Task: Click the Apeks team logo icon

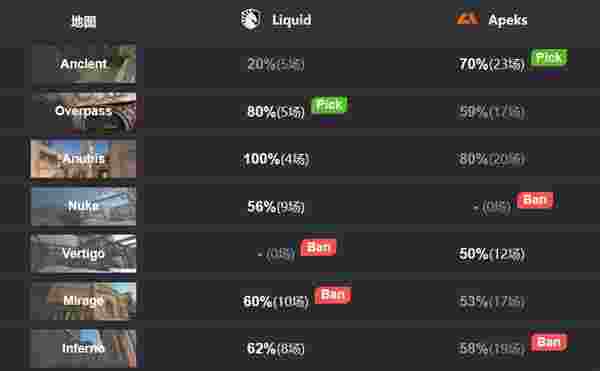Action: [468, 18]
